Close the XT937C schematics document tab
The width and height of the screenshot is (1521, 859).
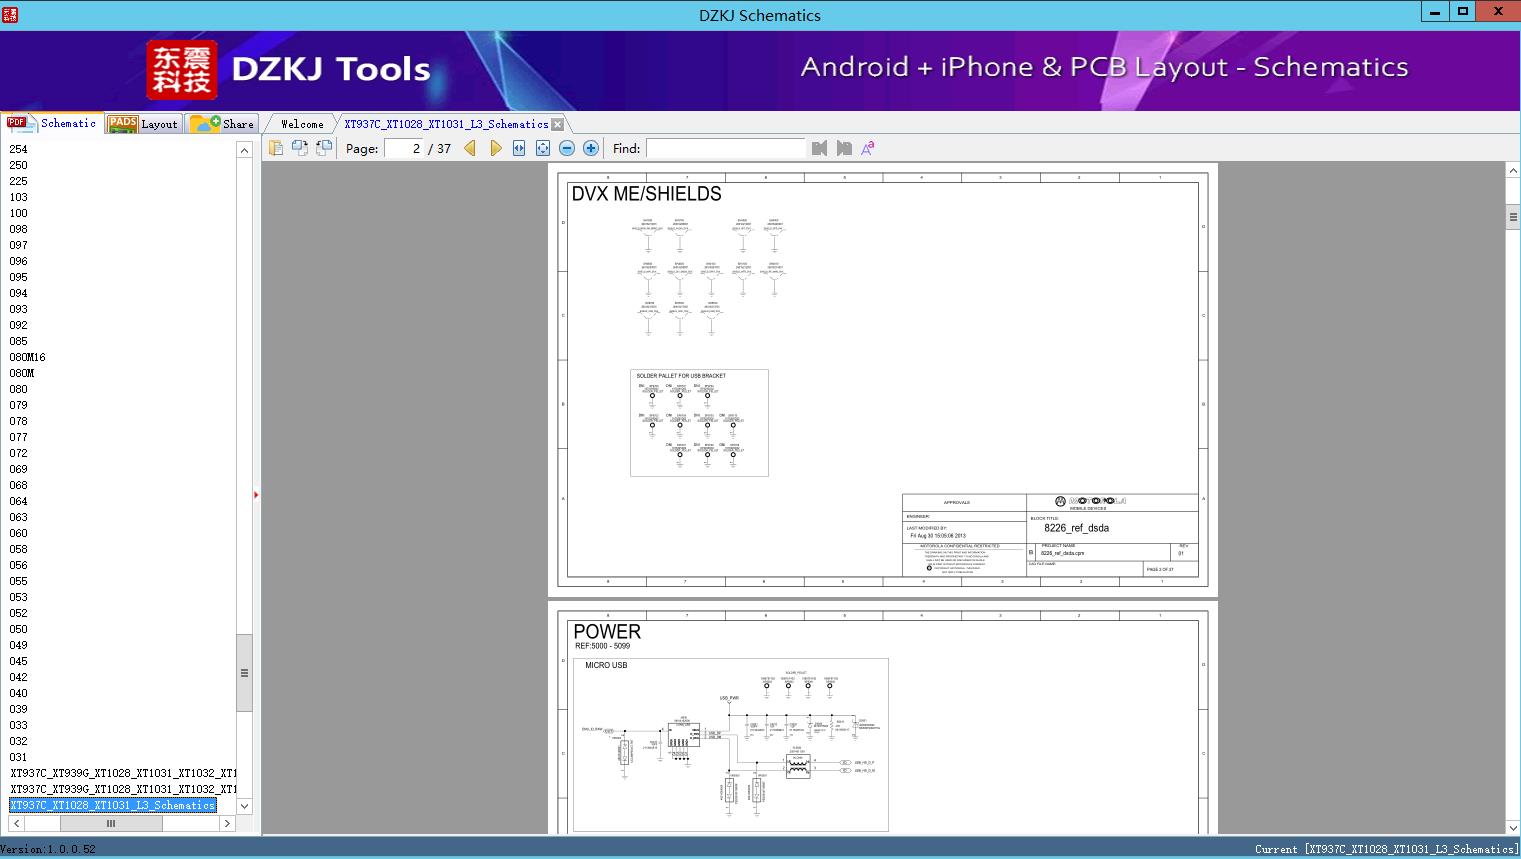click(558, 124)
